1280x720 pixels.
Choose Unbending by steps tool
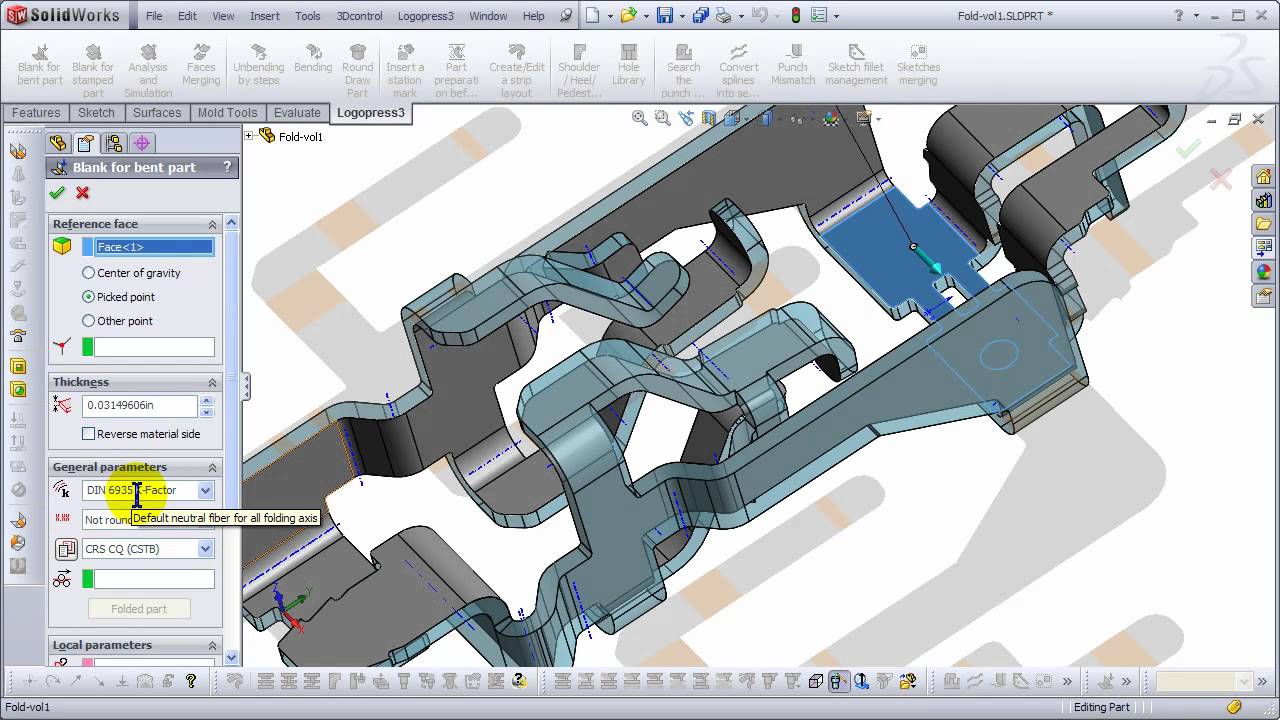[x=259, y=66]
